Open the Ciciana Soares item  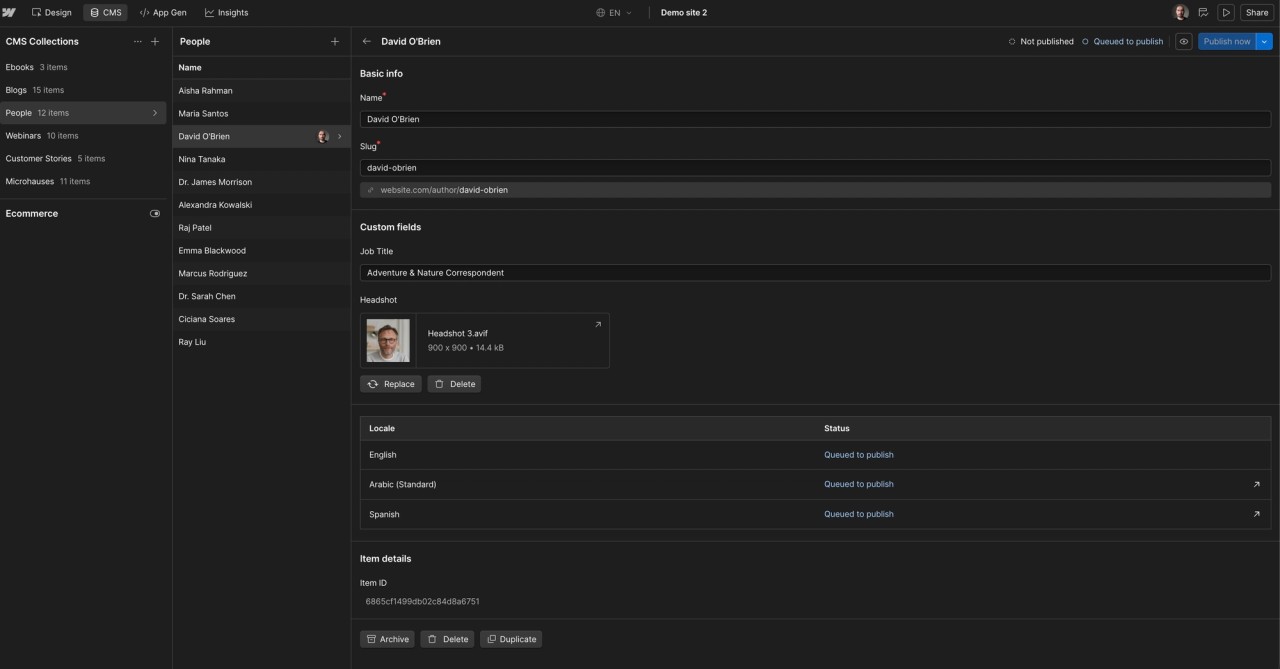(261, 319)
